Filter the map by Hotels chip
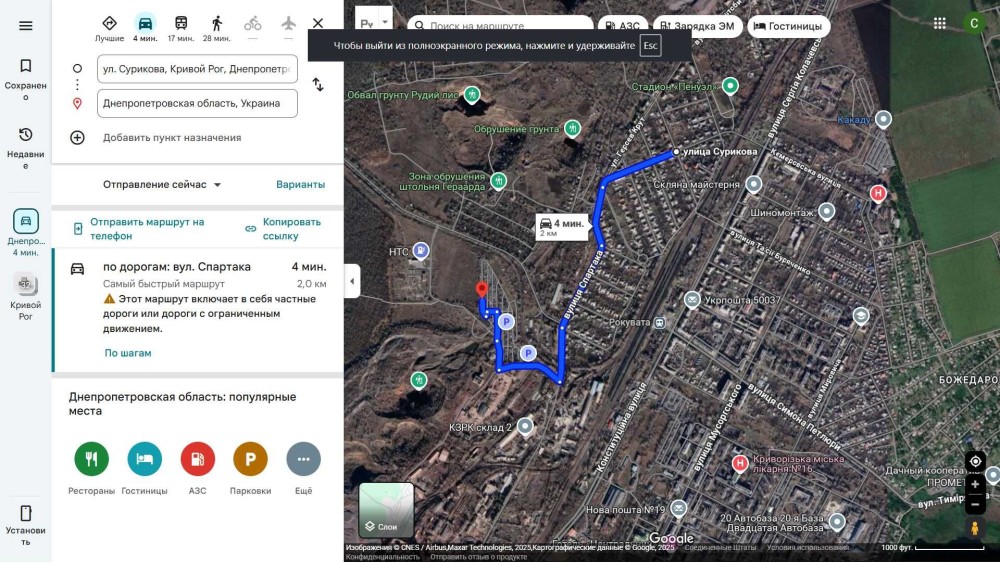This screenshot has width=1000, height=563. tap(788, 26)
